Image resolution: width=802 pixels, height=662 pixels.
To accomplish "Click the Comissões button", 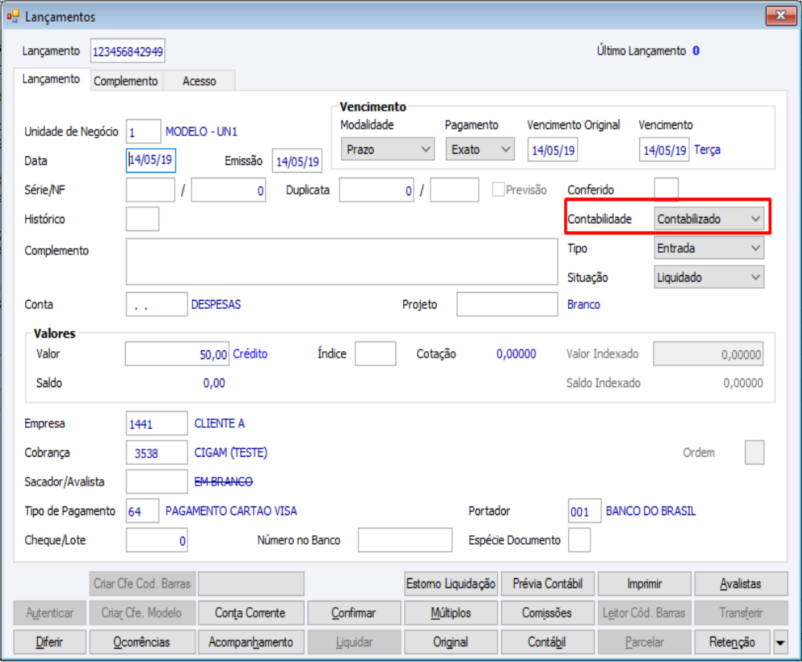I will 547,613.
